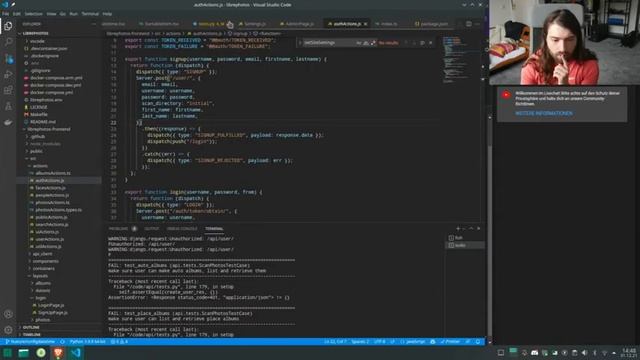Open userActions.js in explorer

[x=49, y=239]
